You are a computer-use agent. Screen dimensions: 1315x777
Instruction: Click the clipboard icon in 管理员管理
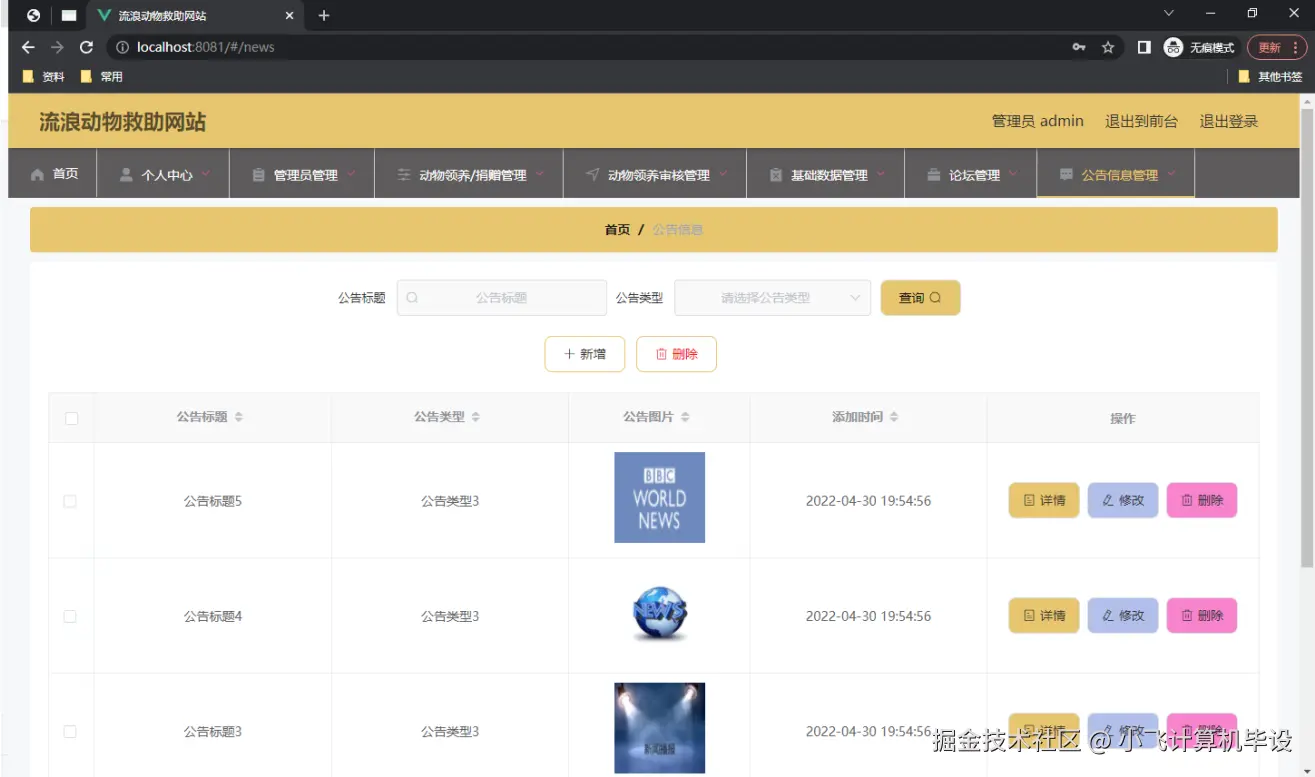point(258,175)
